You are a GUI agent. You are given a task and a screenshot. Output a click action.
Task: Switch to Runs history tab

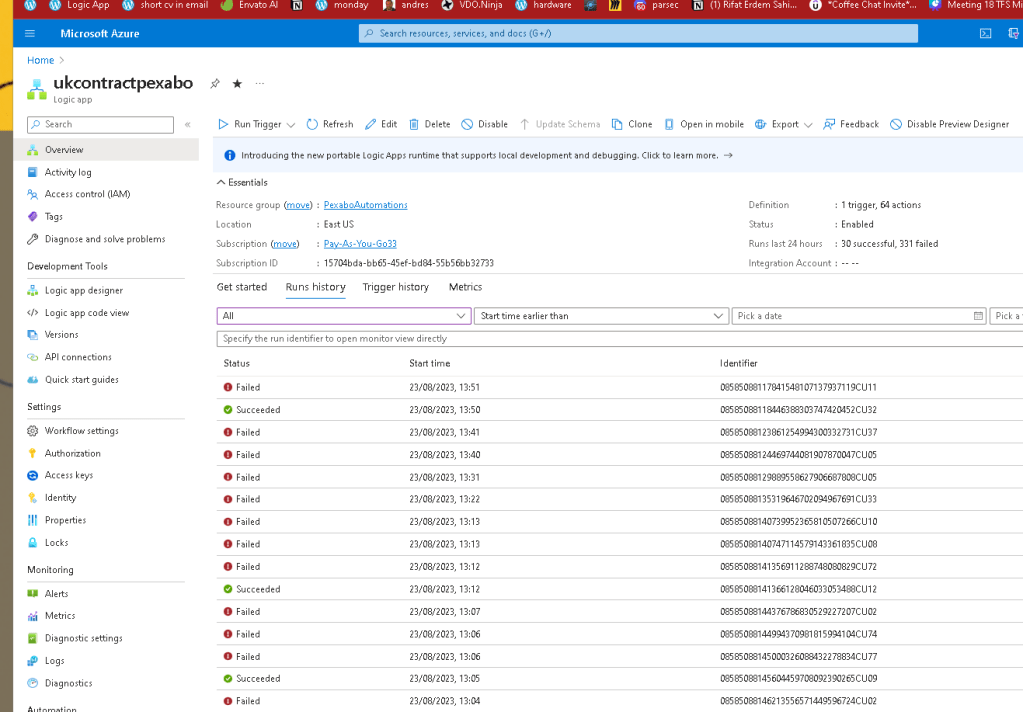316,287
